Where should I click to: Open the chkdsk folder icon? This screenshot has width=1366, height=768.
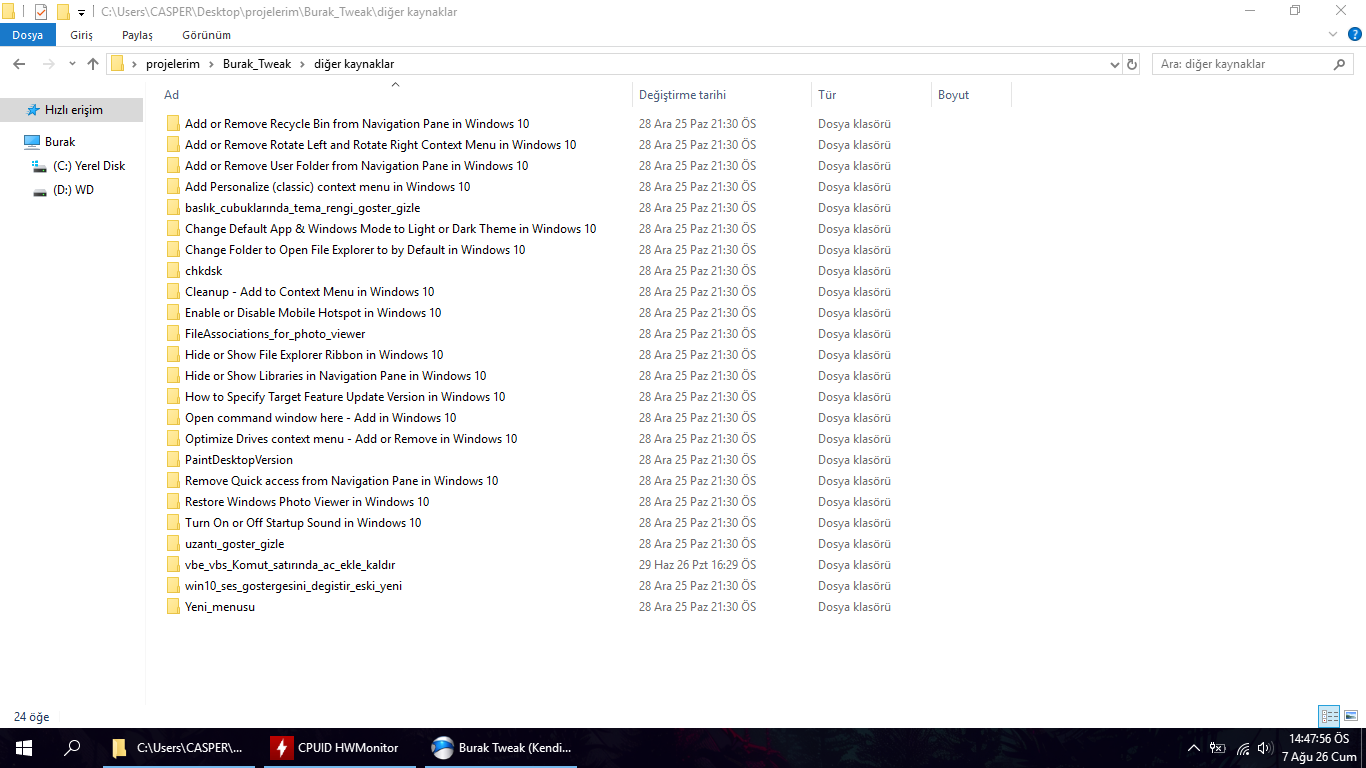pyautogui.click(x=173, y=271)
